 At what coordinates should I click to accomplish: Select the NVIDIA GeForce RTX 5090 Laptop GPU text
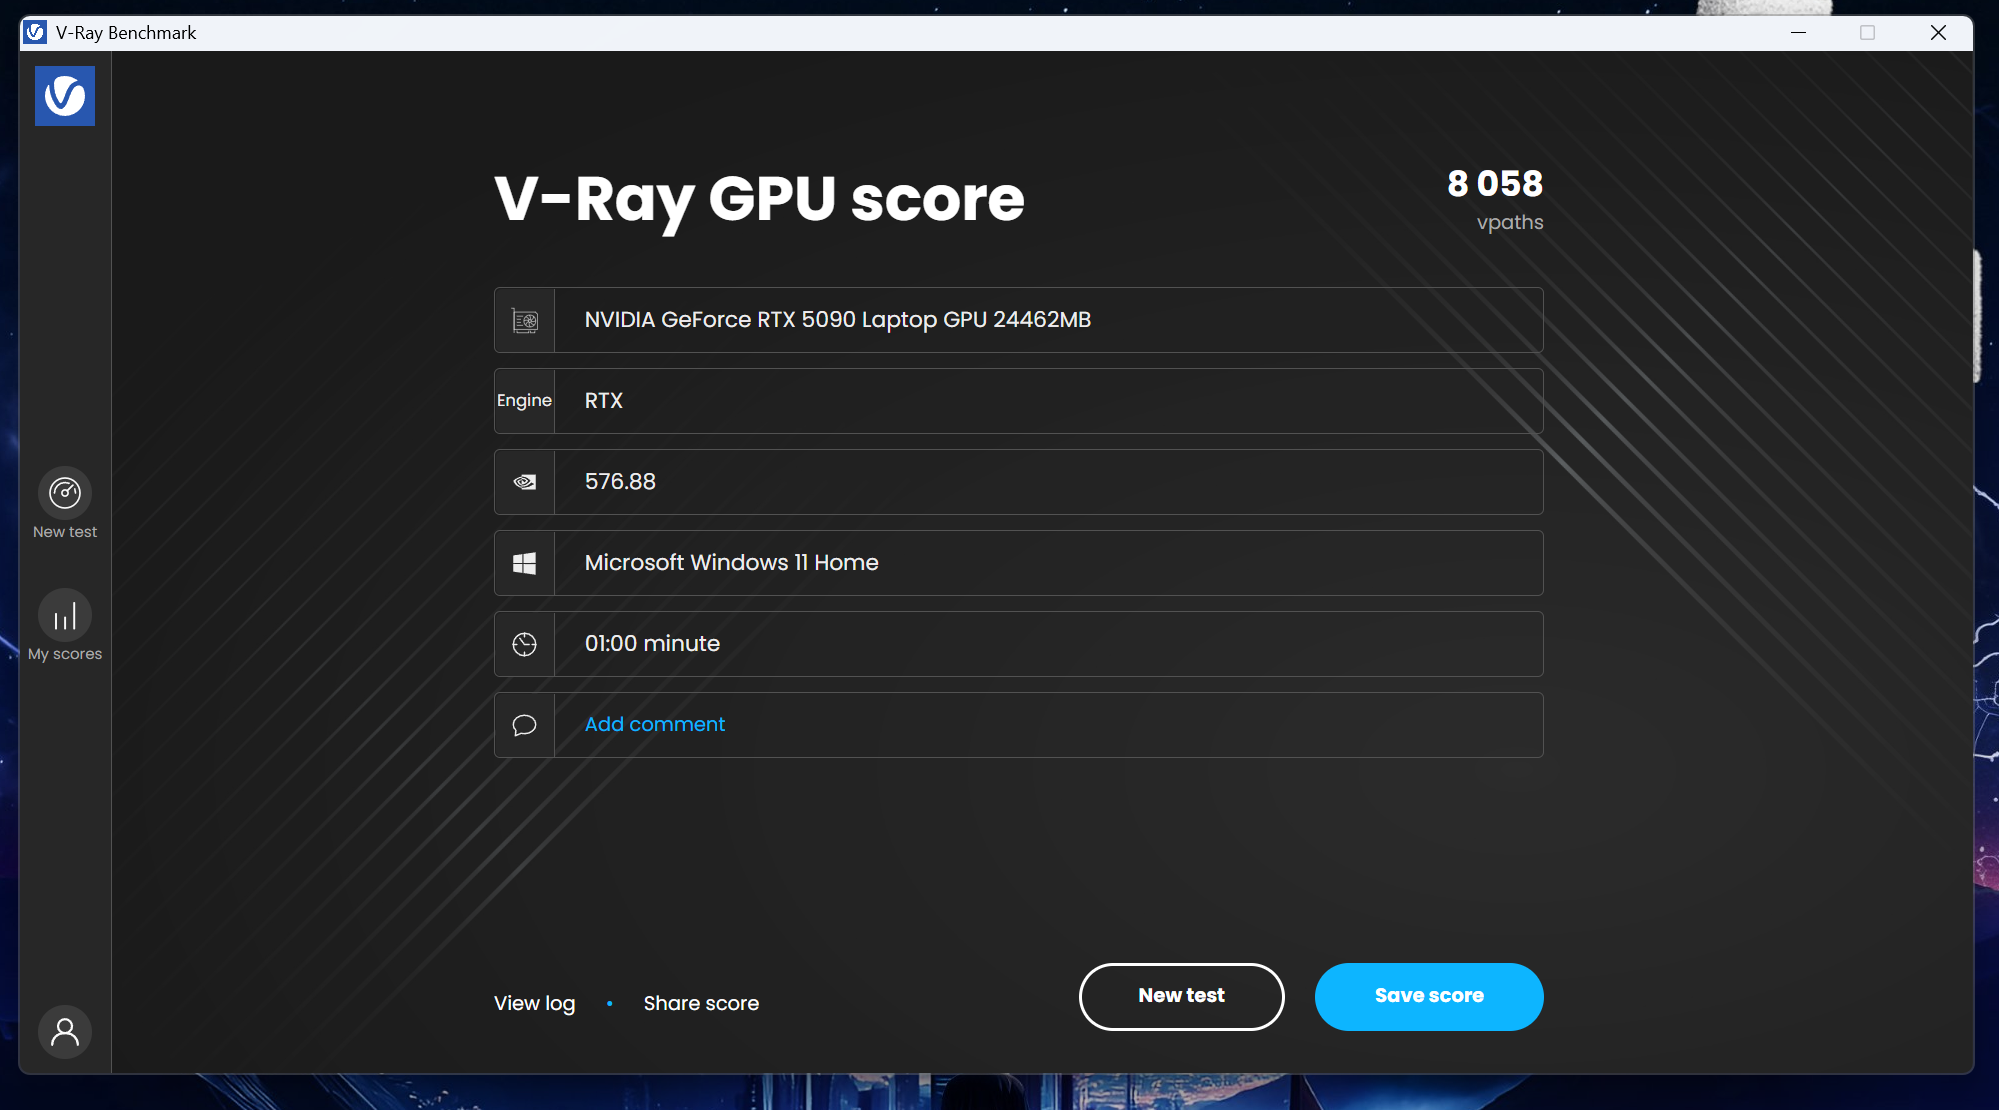point(838,320)
